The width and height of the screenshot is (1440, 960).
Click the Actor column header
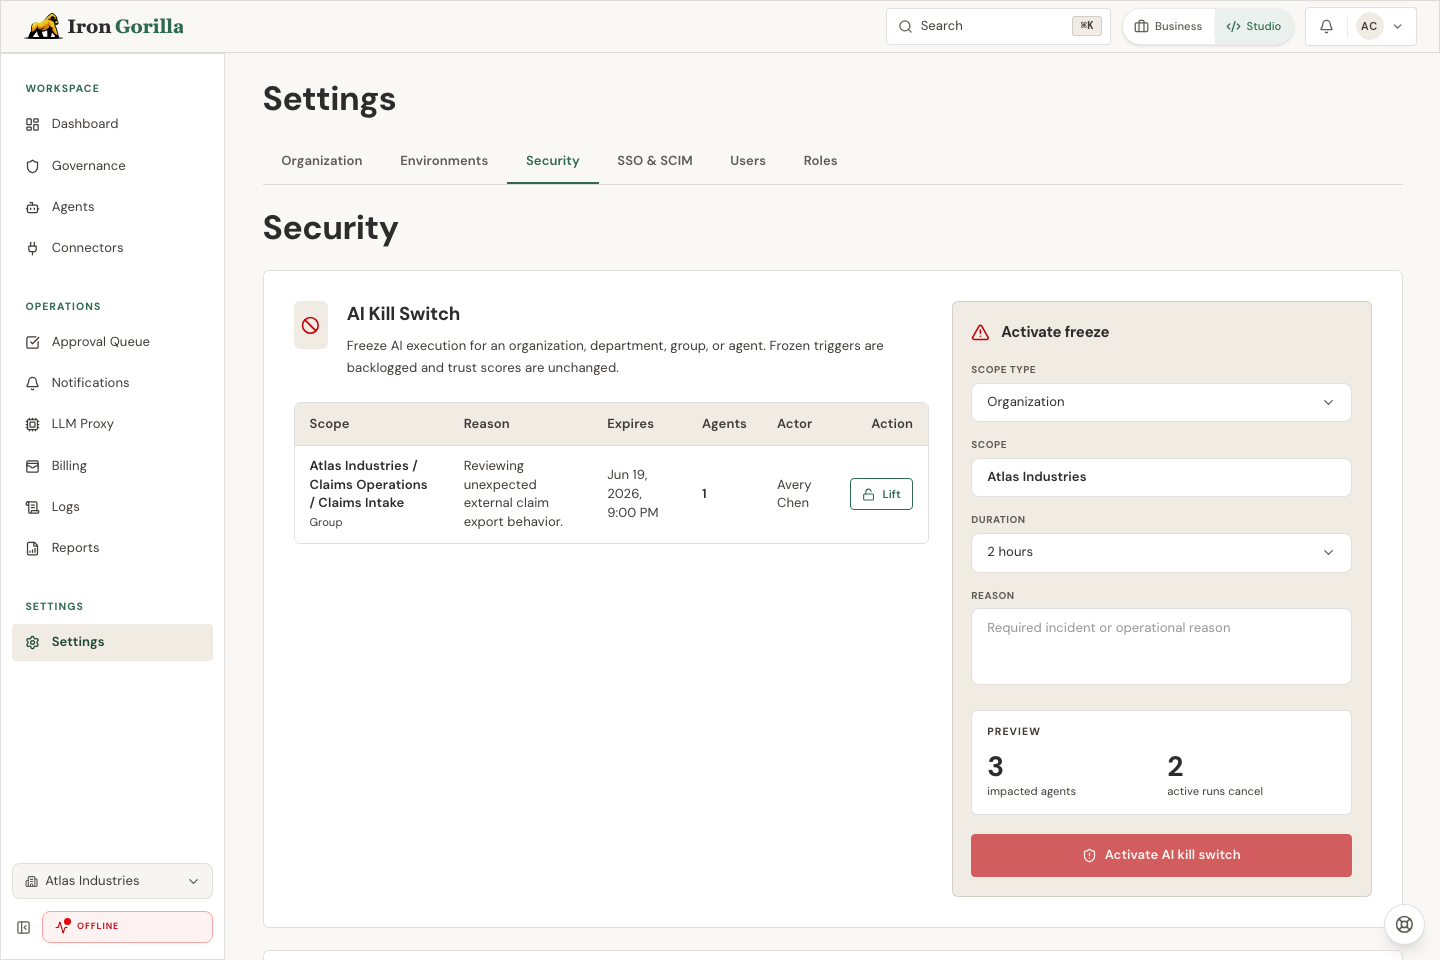pos(794,424)
